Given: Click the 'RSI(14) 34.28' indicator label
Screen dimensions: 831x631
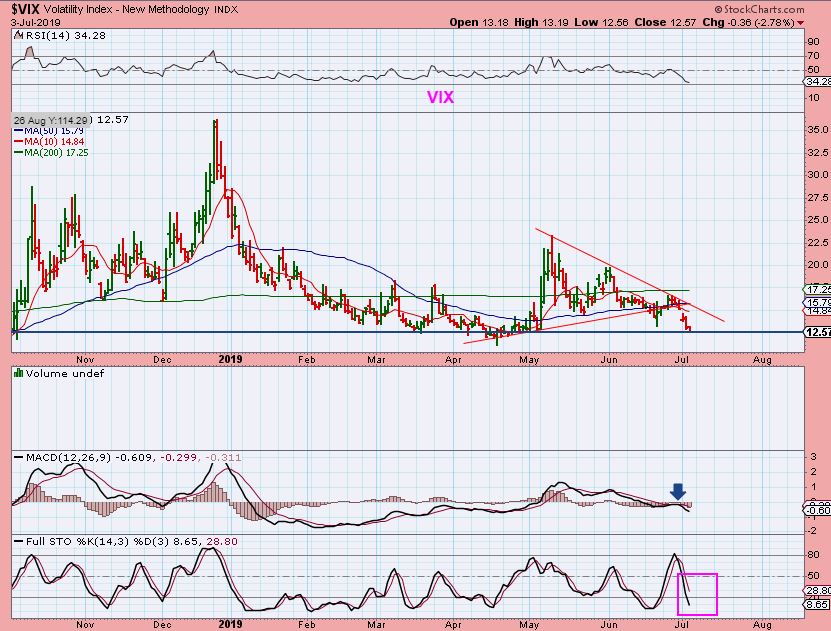Looking at the screenshot, I should pos(65,35).
